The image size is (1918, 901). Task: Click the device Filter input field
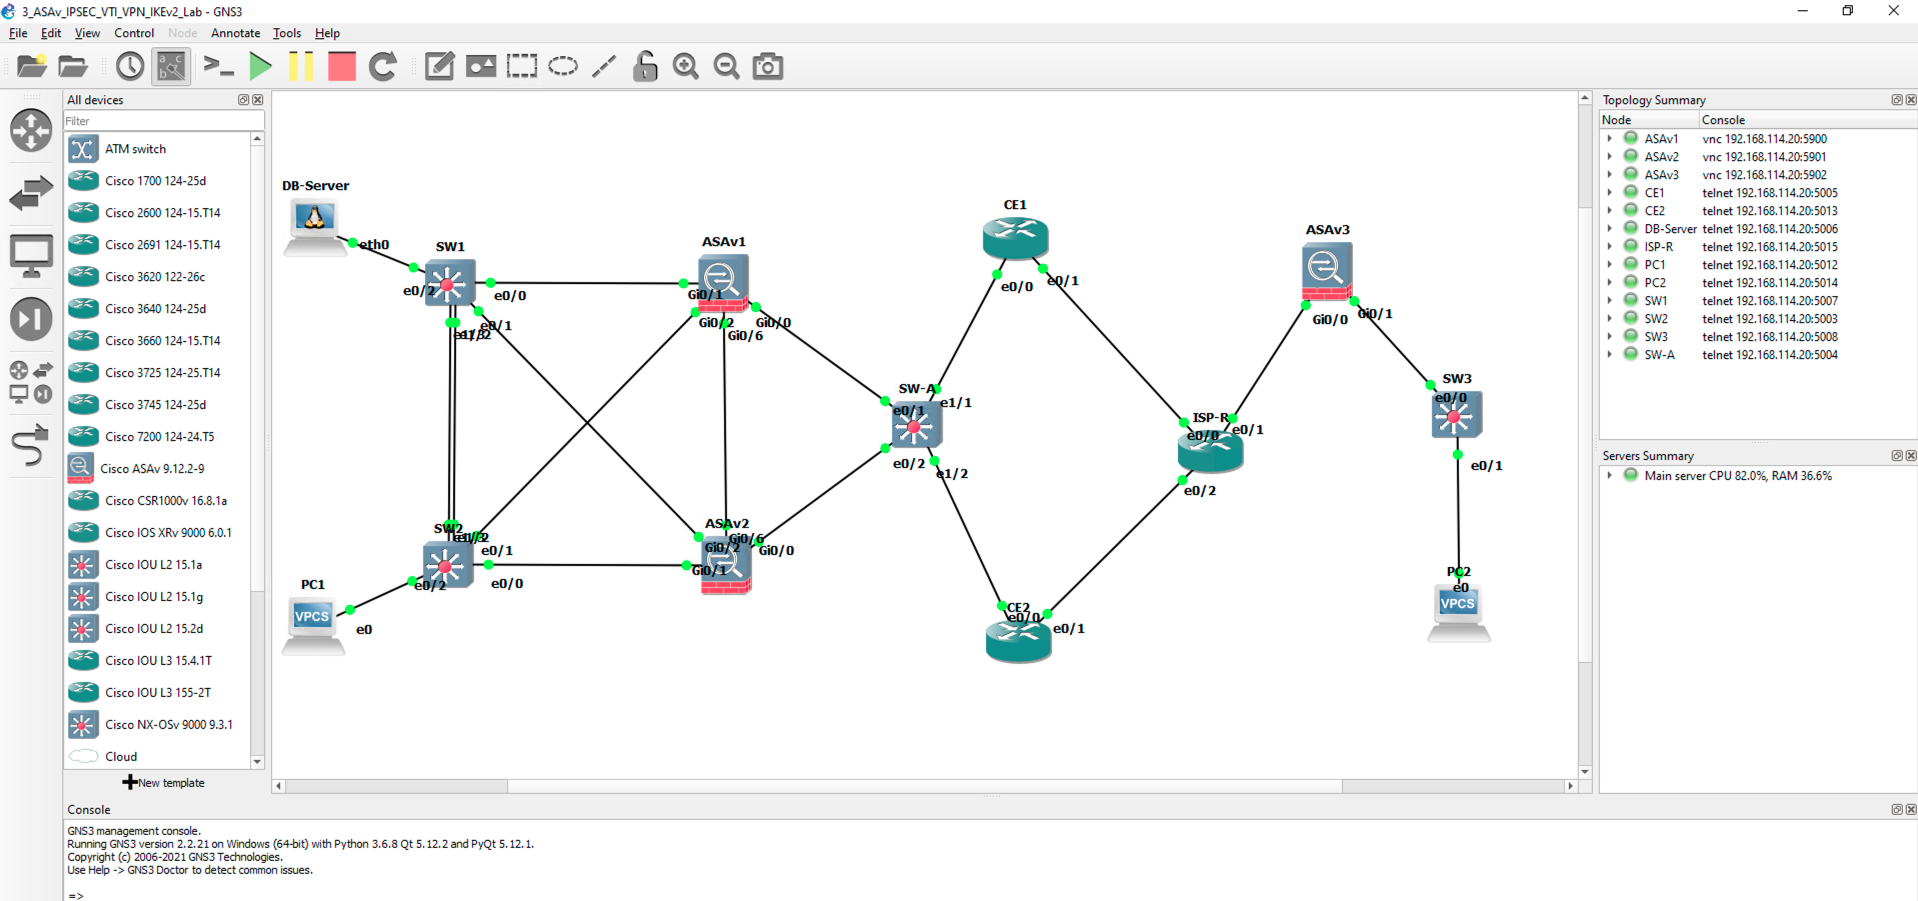pyautogui.click(x=164, y=121)
